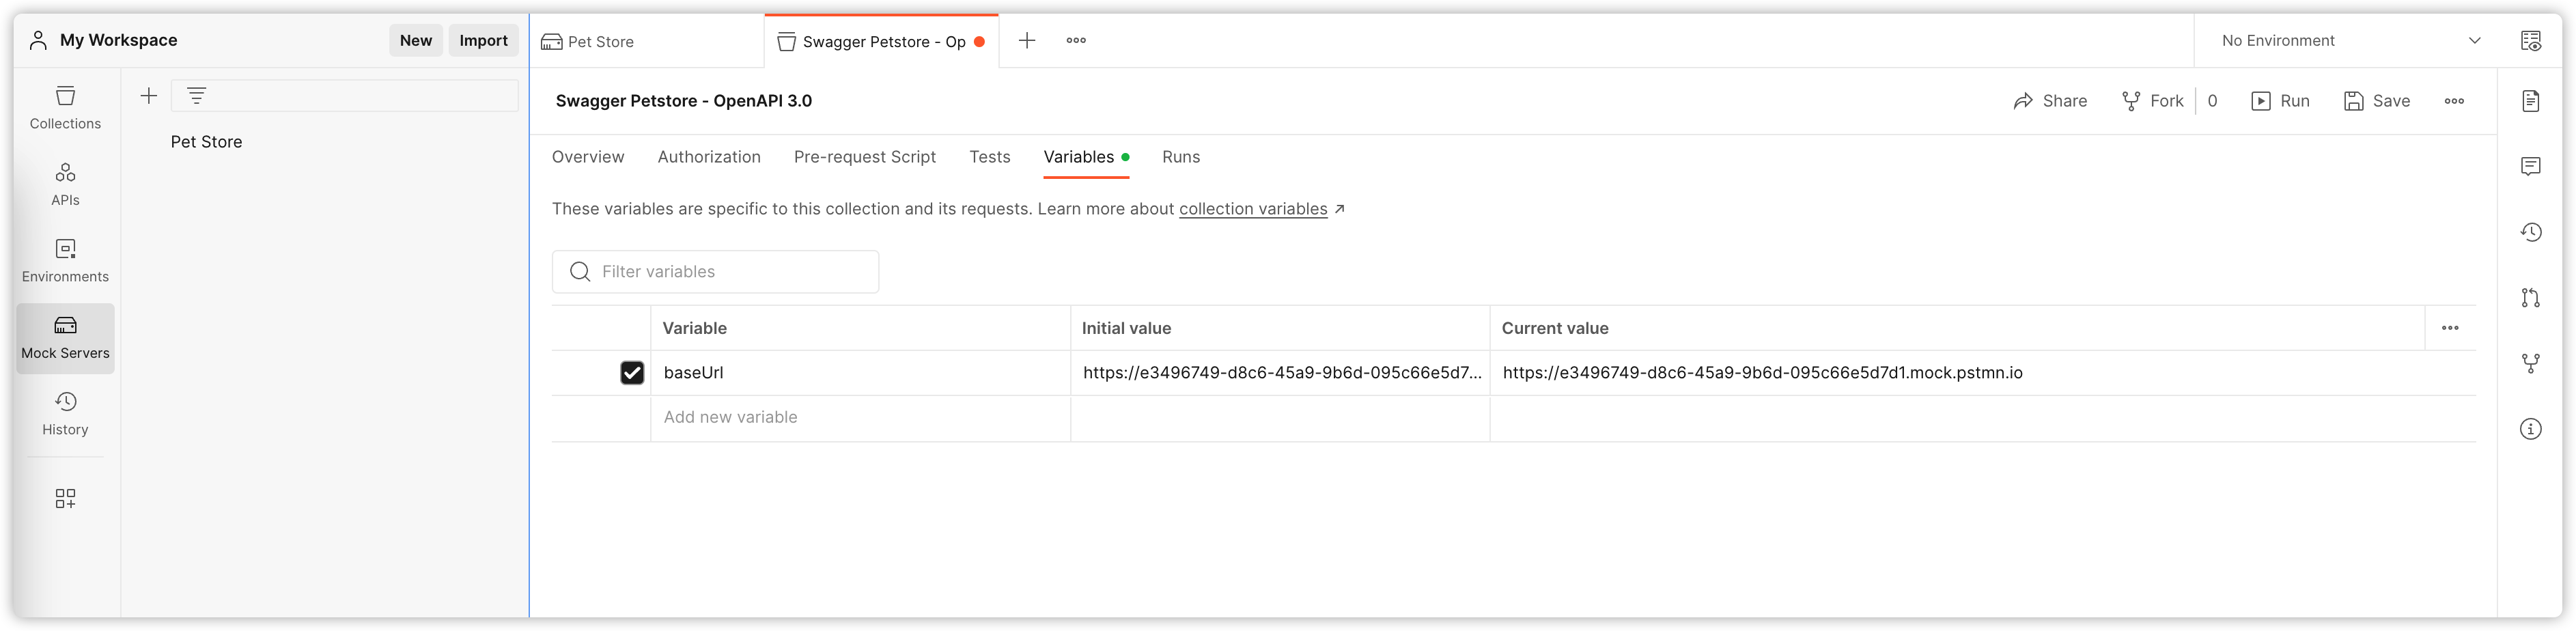Open the pull requests icon in right rail

point(2530,298)
